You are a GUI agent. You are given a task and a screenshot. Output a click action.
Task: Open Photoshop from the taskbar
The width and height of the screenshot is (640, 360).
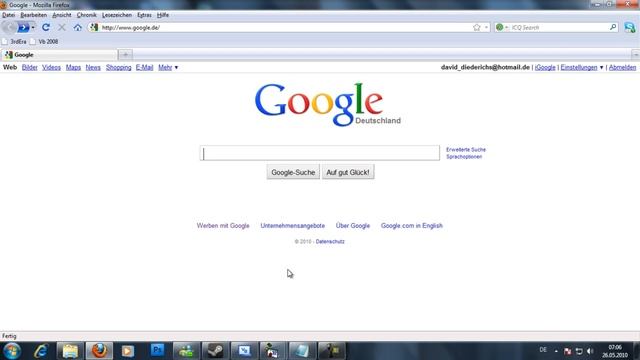click(x=157, y=351)
